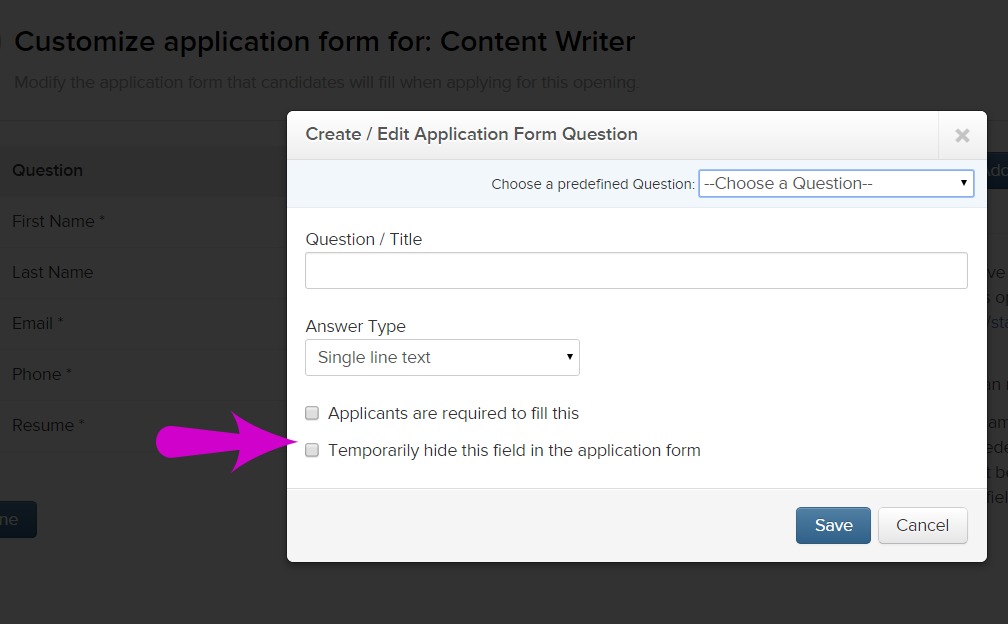Click the dialog title Create / Edit Application Form Question
This screenshot has width=1008, height=624.
pyautogui.click(x=471, y=134)
